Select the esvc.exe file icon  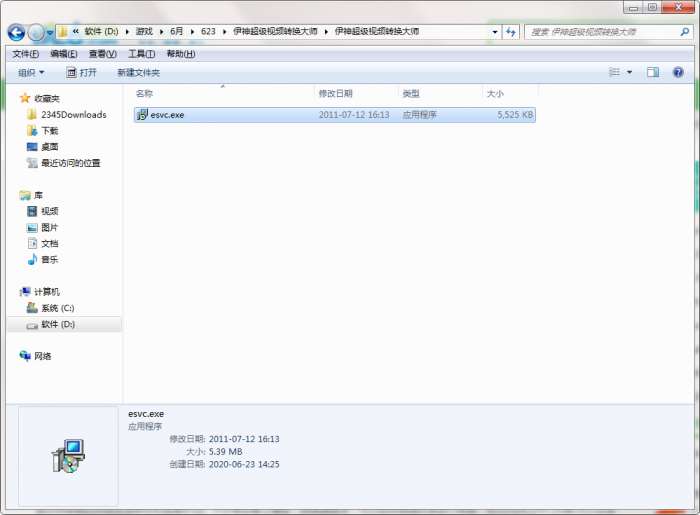click(x=142, y=115)
